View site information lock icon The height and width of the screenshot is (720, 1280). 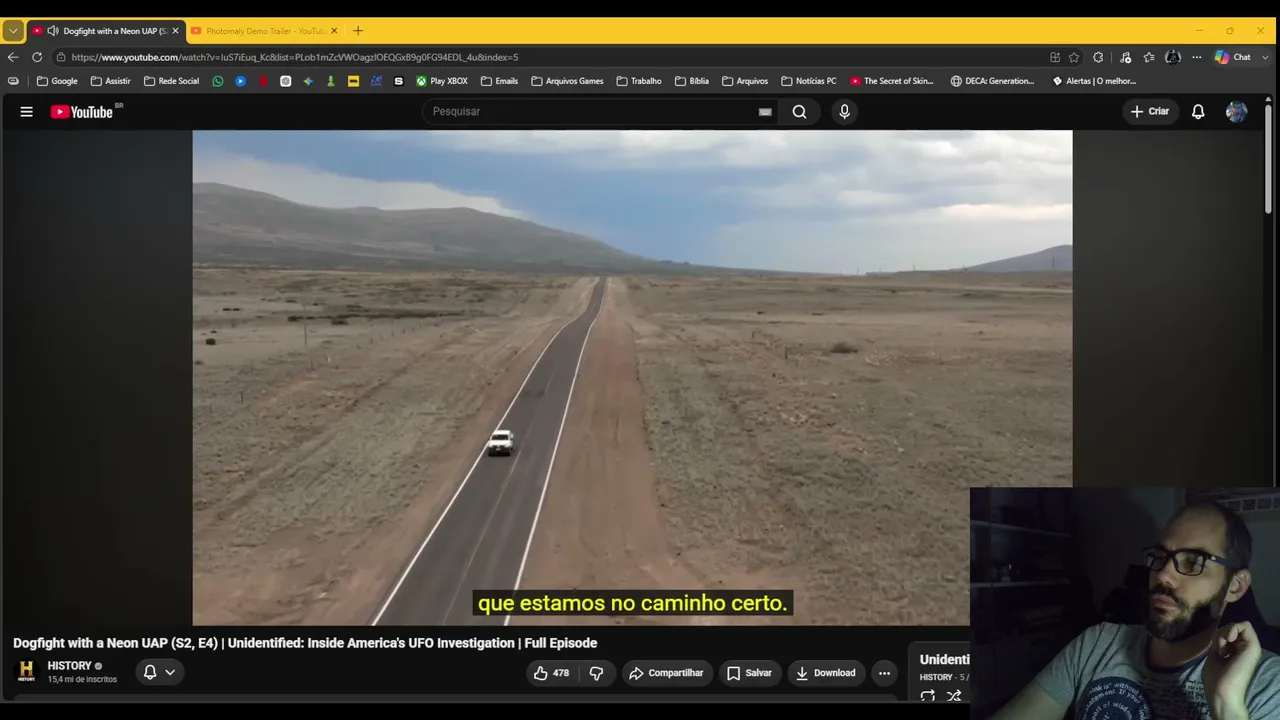[x=61, y=57]
